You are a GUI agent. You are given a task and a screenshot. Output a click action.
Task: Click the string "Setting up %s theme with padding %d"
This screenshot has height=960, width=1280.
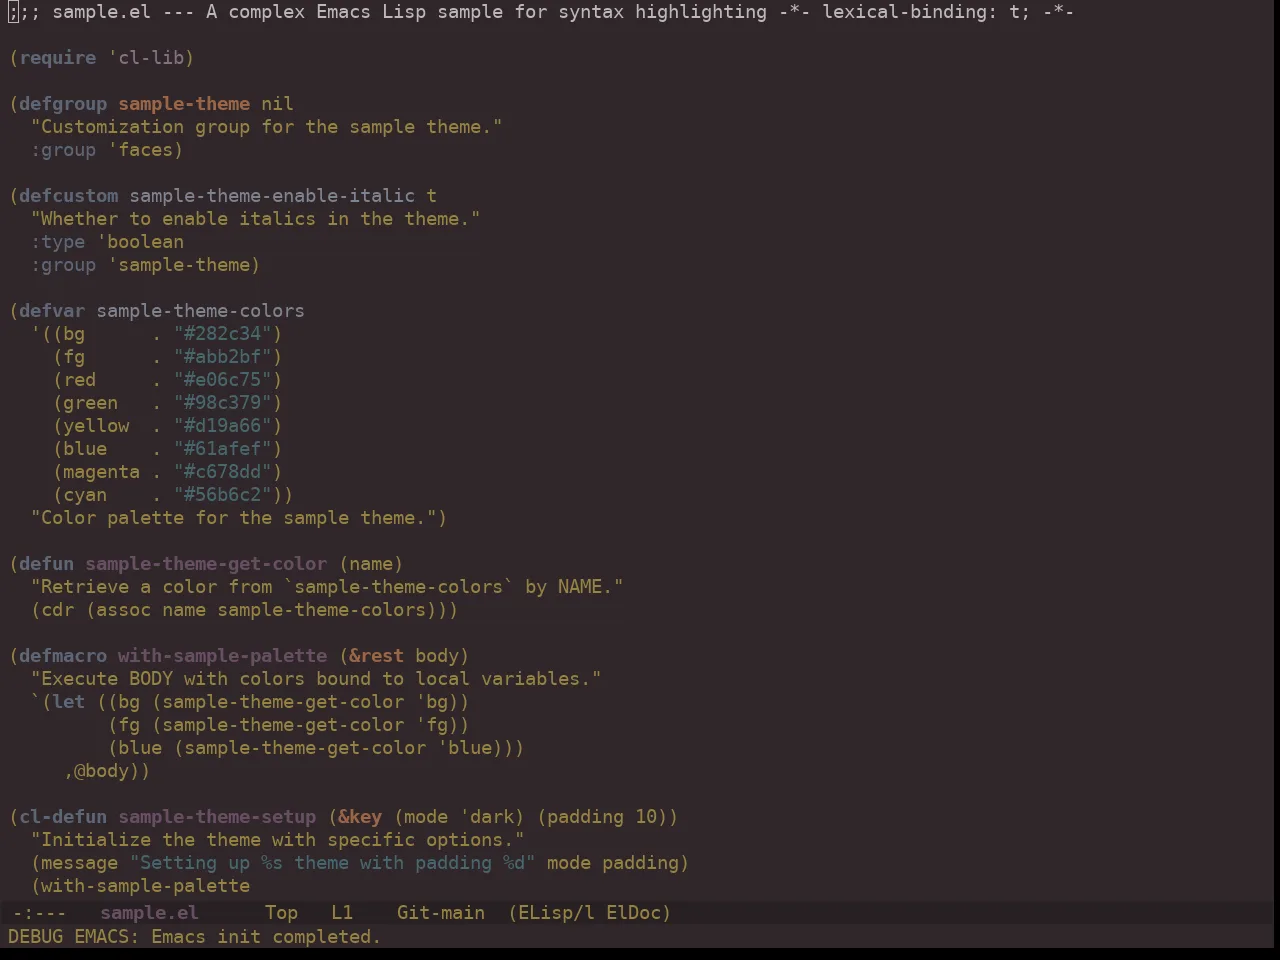pos(333,863)
